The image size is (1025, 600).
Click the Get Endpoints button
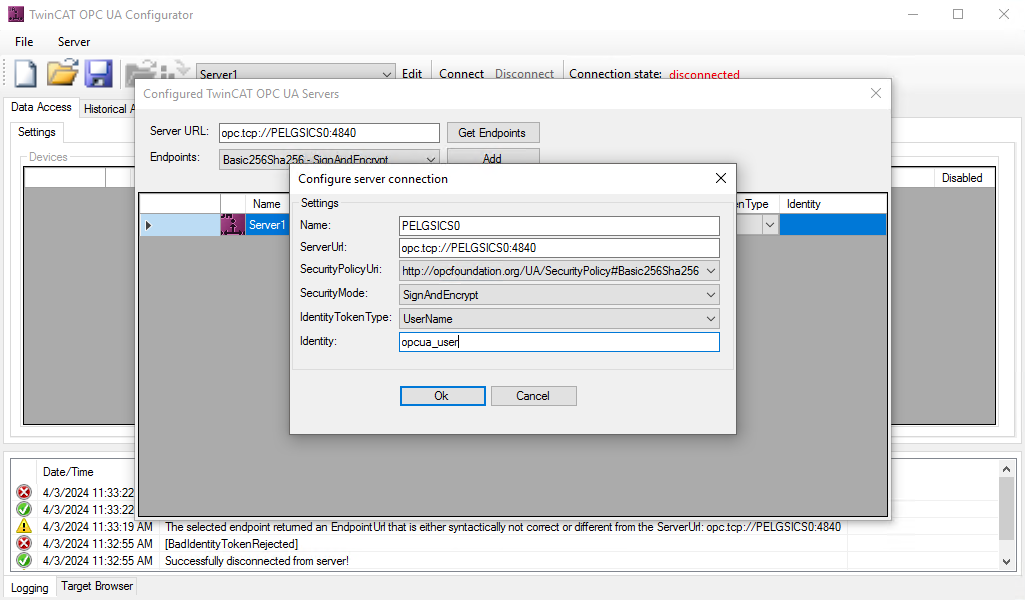[492, 133]
